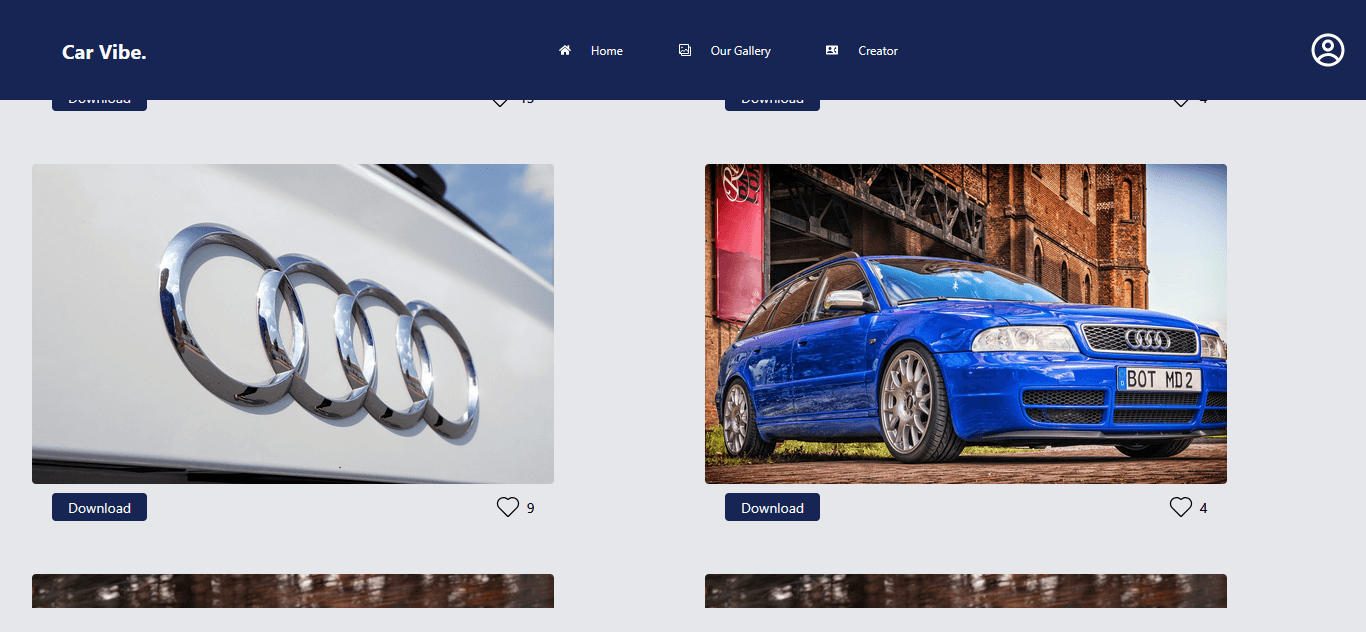Click the Car Vibe. logo

coord(104,52)
